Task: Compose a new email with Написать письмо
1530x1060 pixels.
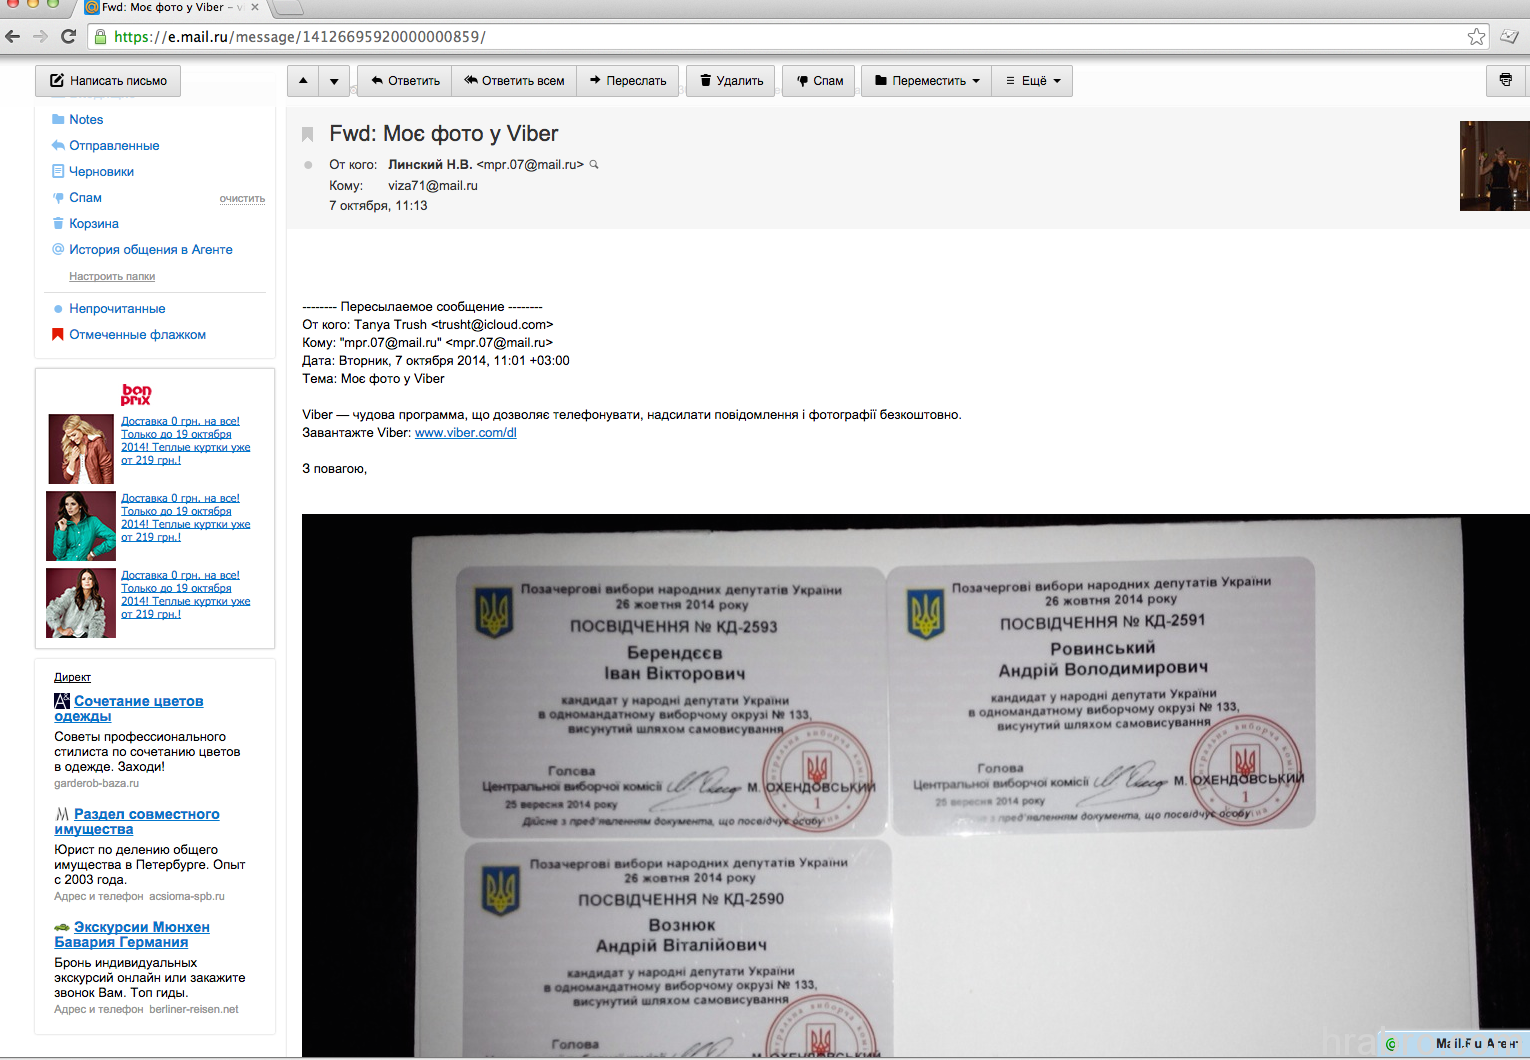Action: point(108,81)
